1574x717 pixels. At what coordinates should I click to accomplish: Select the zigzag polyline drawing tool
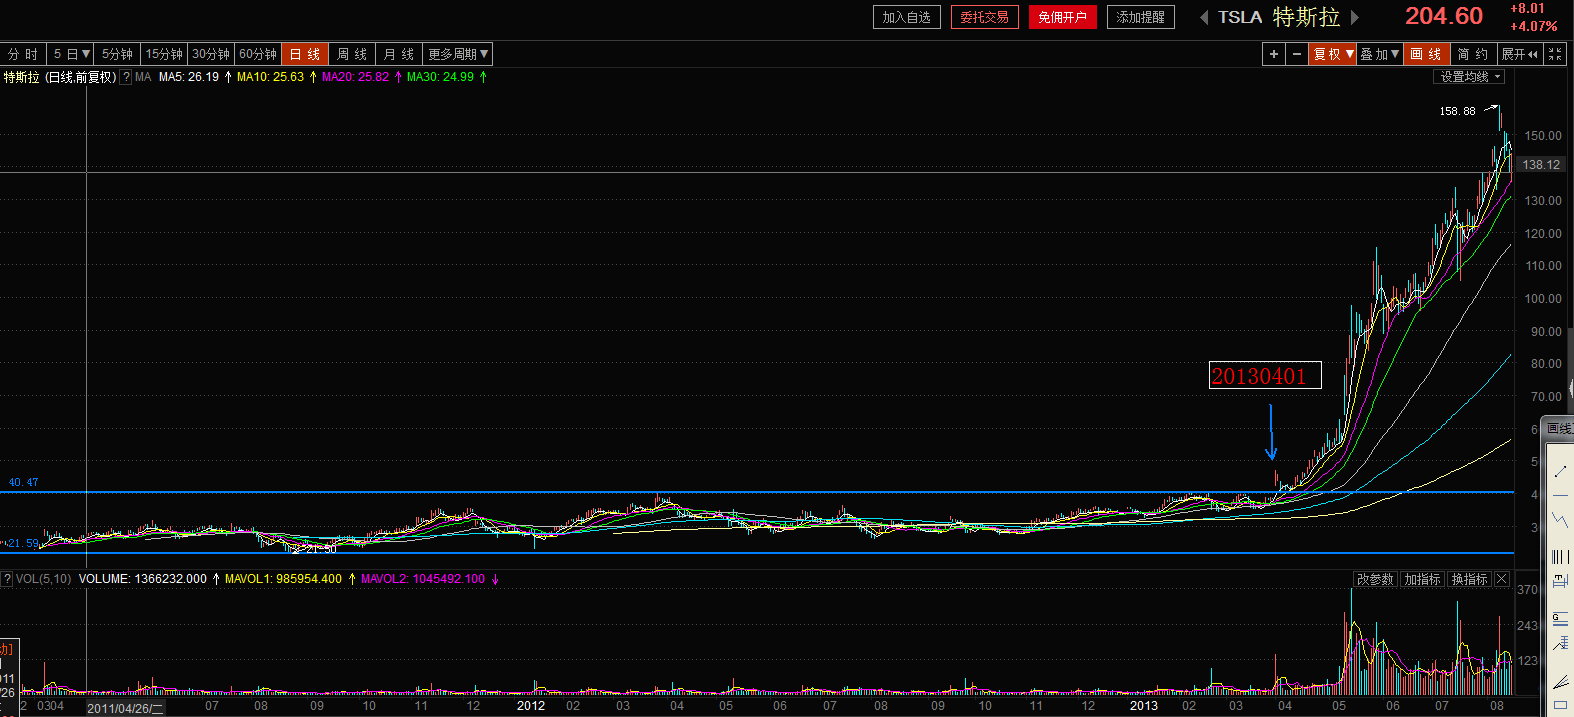1560,520
